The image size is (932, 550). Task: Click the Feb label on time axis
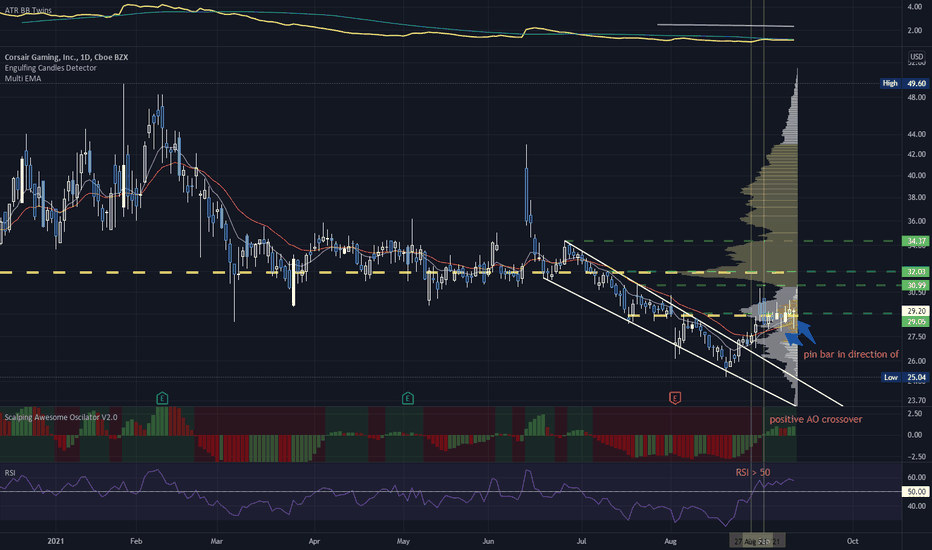pyautogui.click(x=136, y=541)
